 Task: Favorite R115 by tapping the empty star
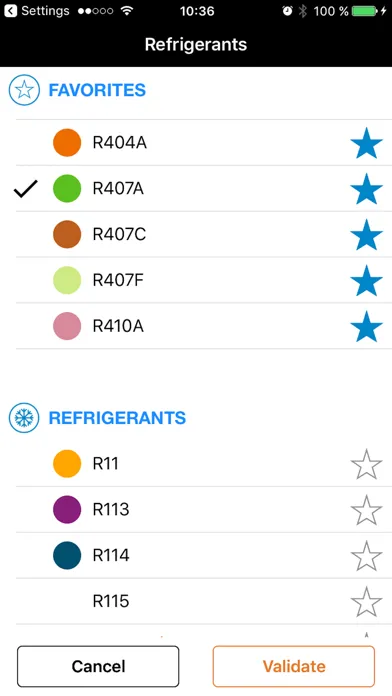click(x=366, y=601)
